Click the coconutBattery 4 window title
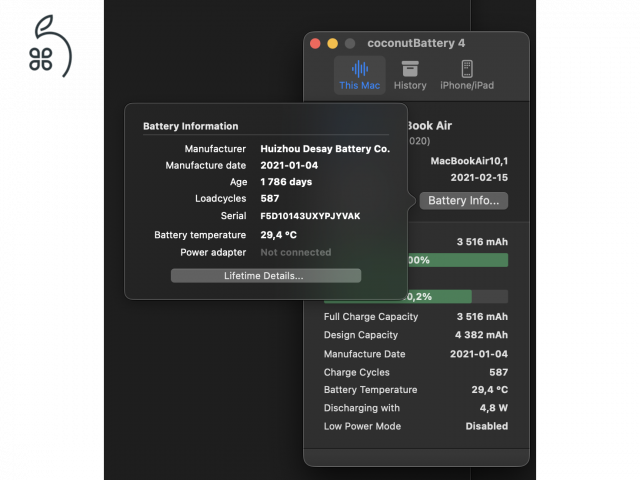This screenshot has width=640, height=480. pyautogui.click(x=416, y=43)
